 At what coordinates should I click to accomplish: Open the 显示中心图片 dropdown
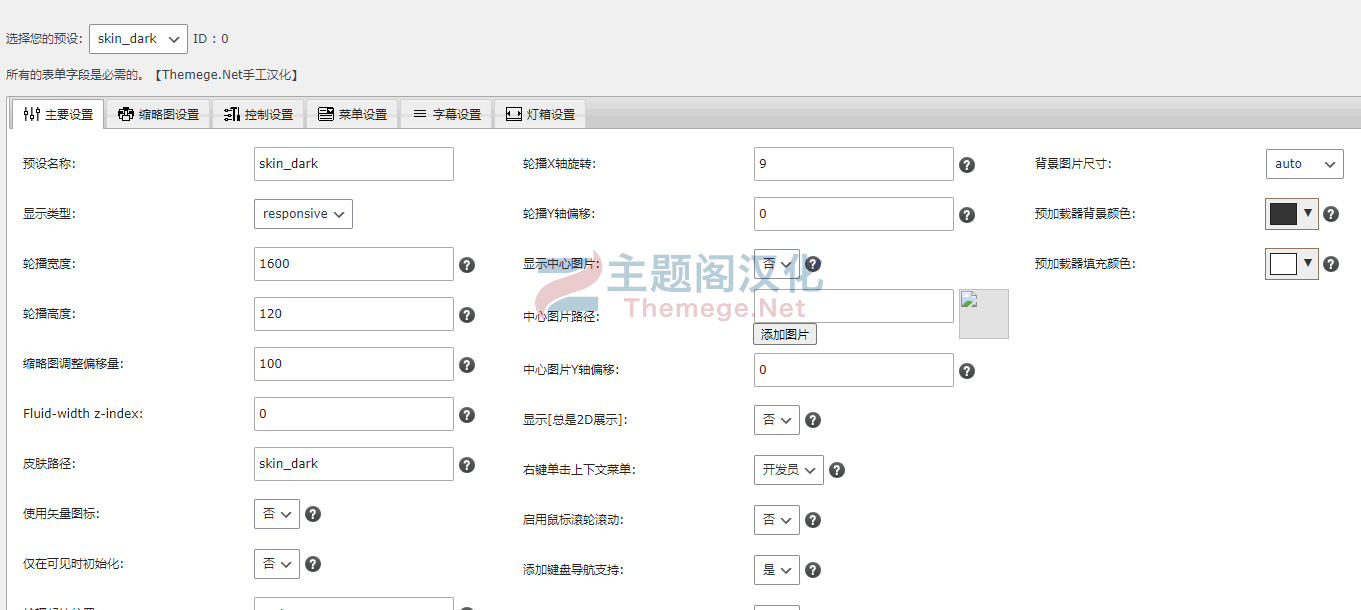(777, 264)
